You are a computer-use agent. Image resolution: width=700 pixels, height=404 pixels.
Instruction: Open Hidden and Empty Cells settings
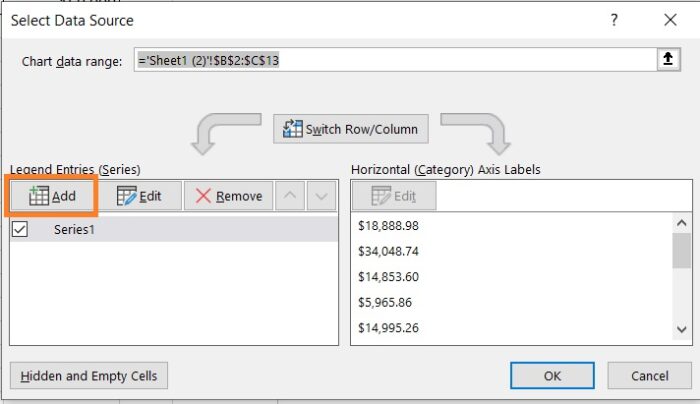pos(89,376)
